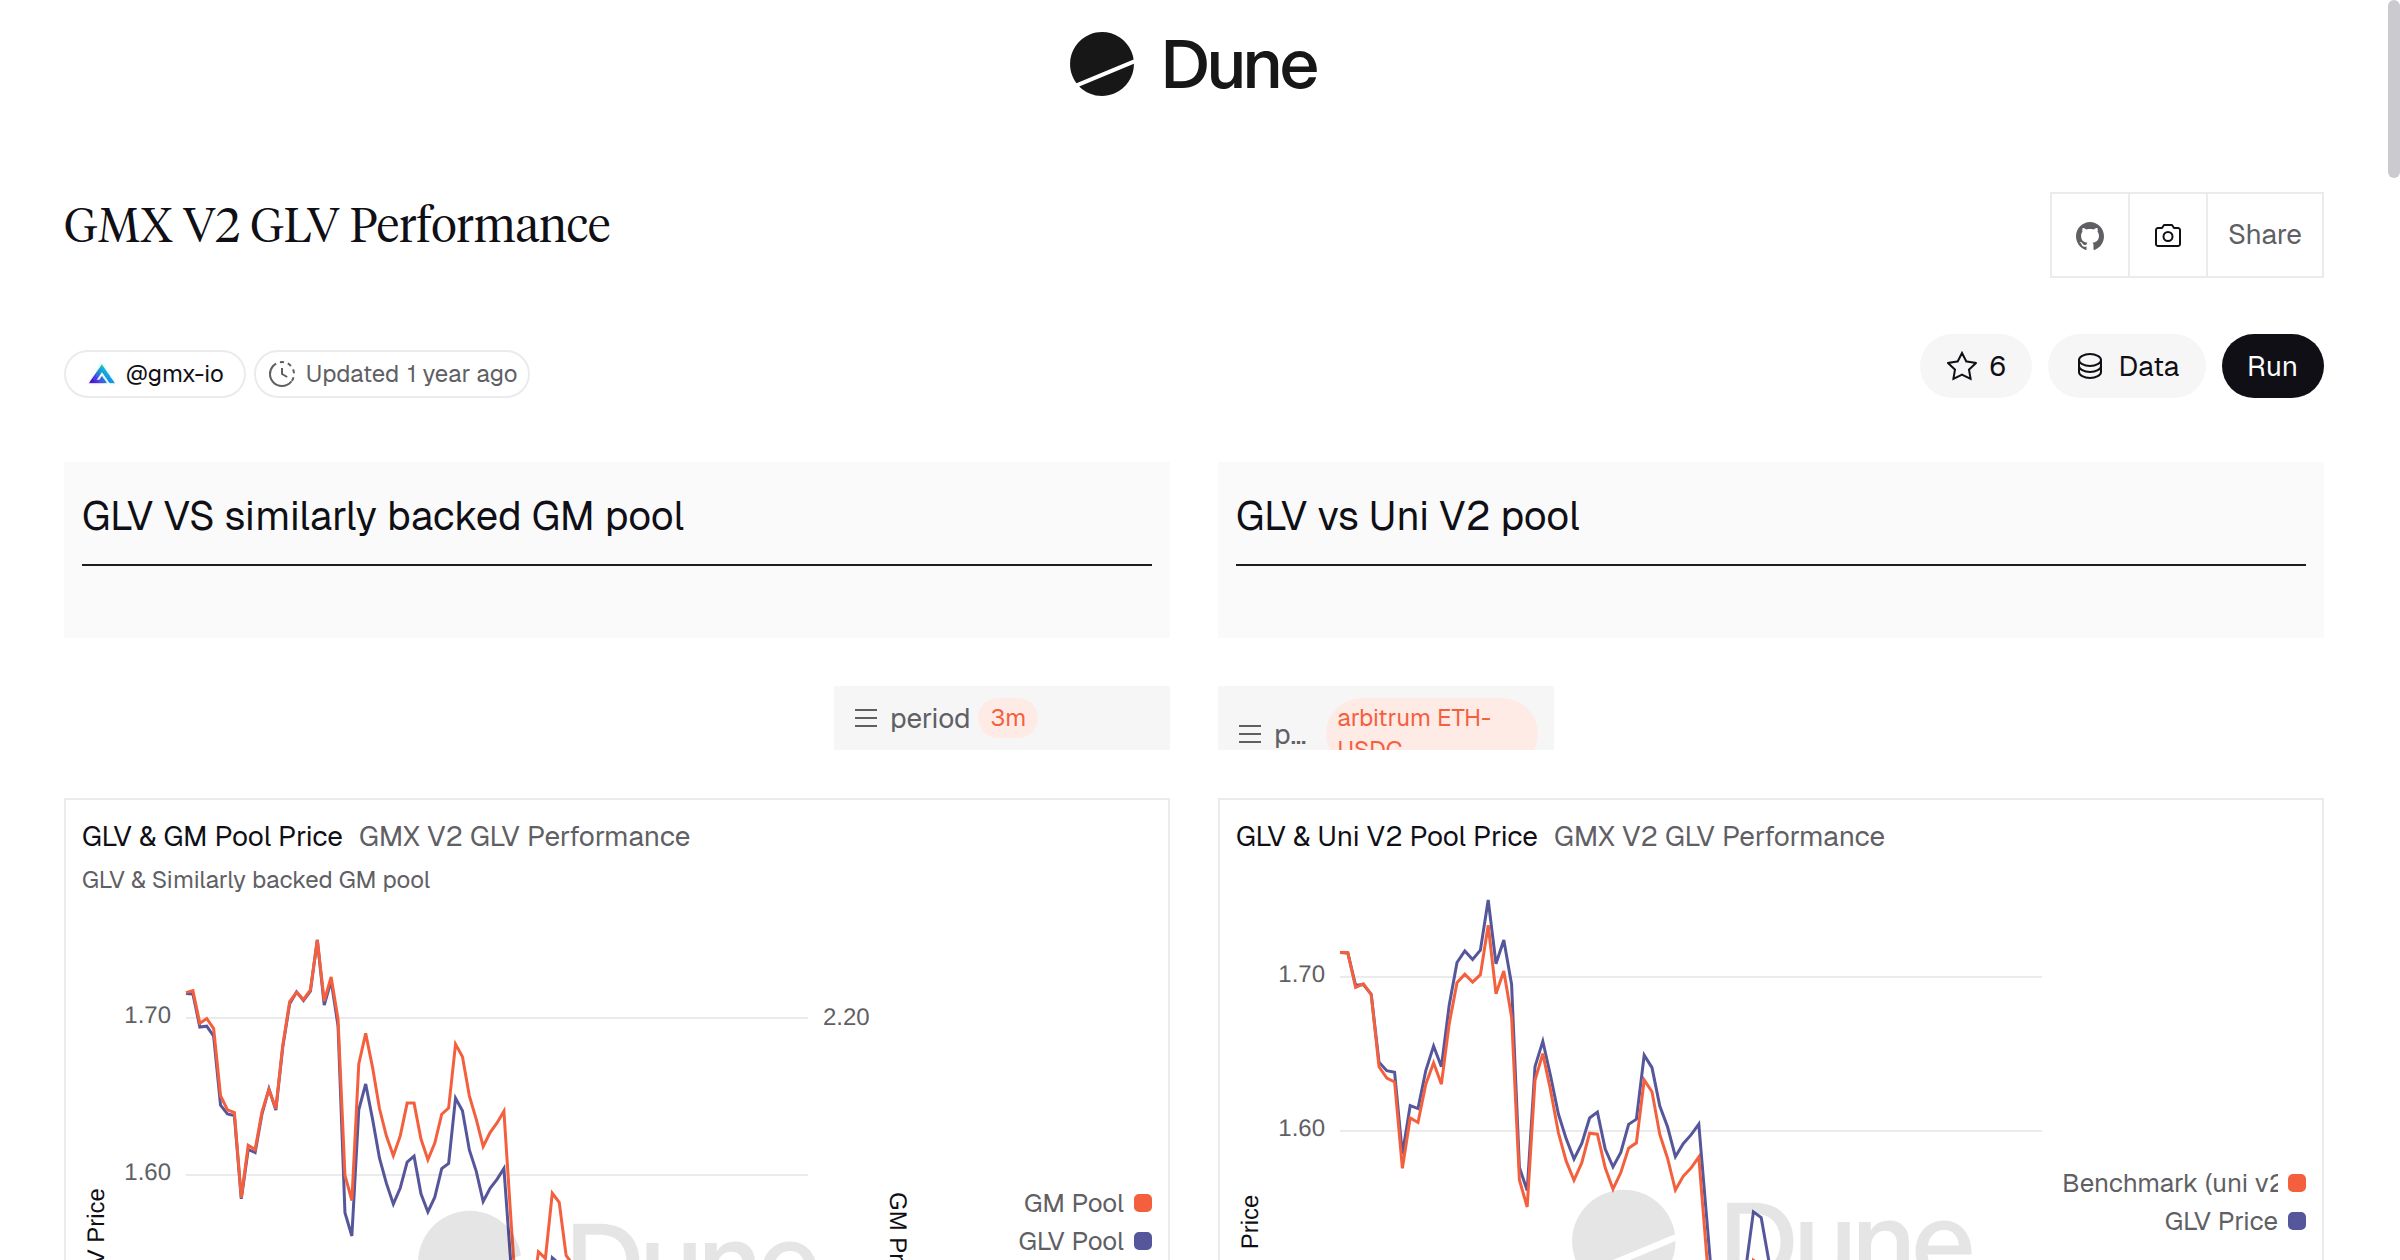The height and width of the screenshot is (1260, 2400).
Task: Open the Data panel
Action: coord(2127,366)
